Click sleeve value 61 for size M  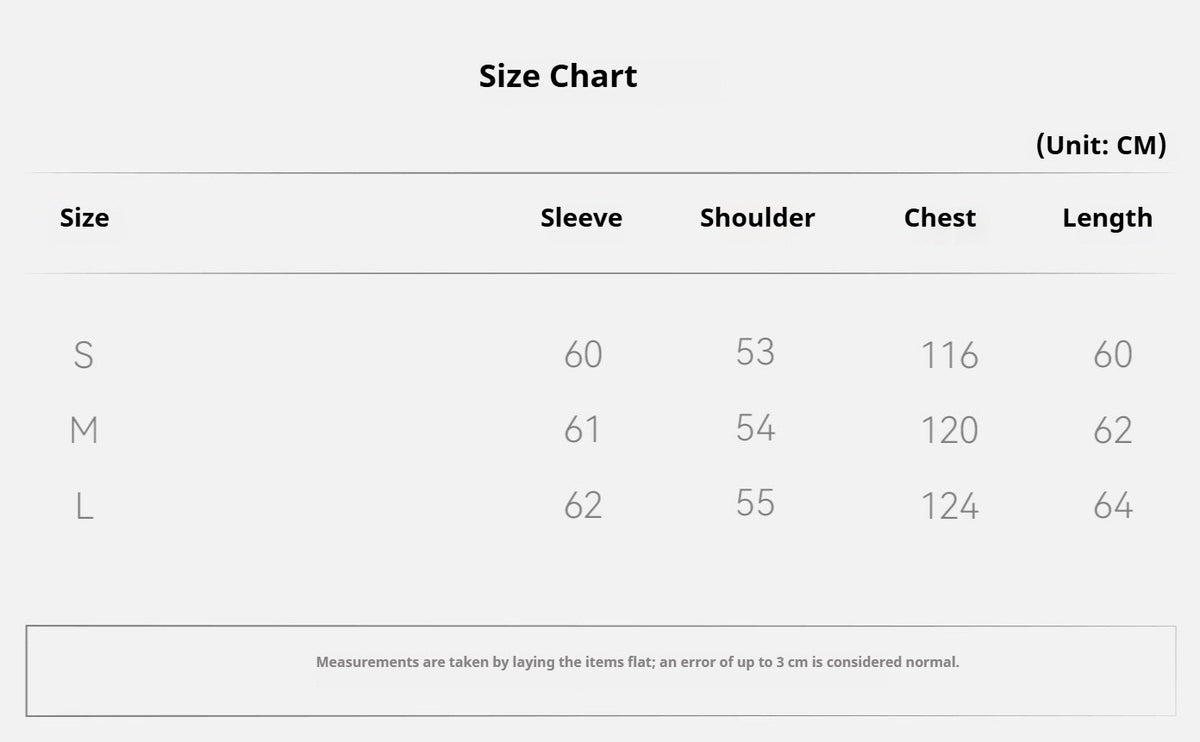pos(582,430)
